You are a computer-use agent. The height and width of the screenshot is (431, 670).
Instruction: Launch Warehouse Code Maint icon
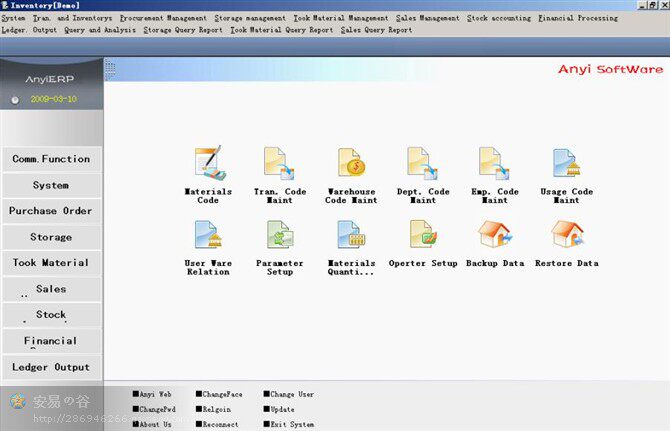tap(351, 162)
